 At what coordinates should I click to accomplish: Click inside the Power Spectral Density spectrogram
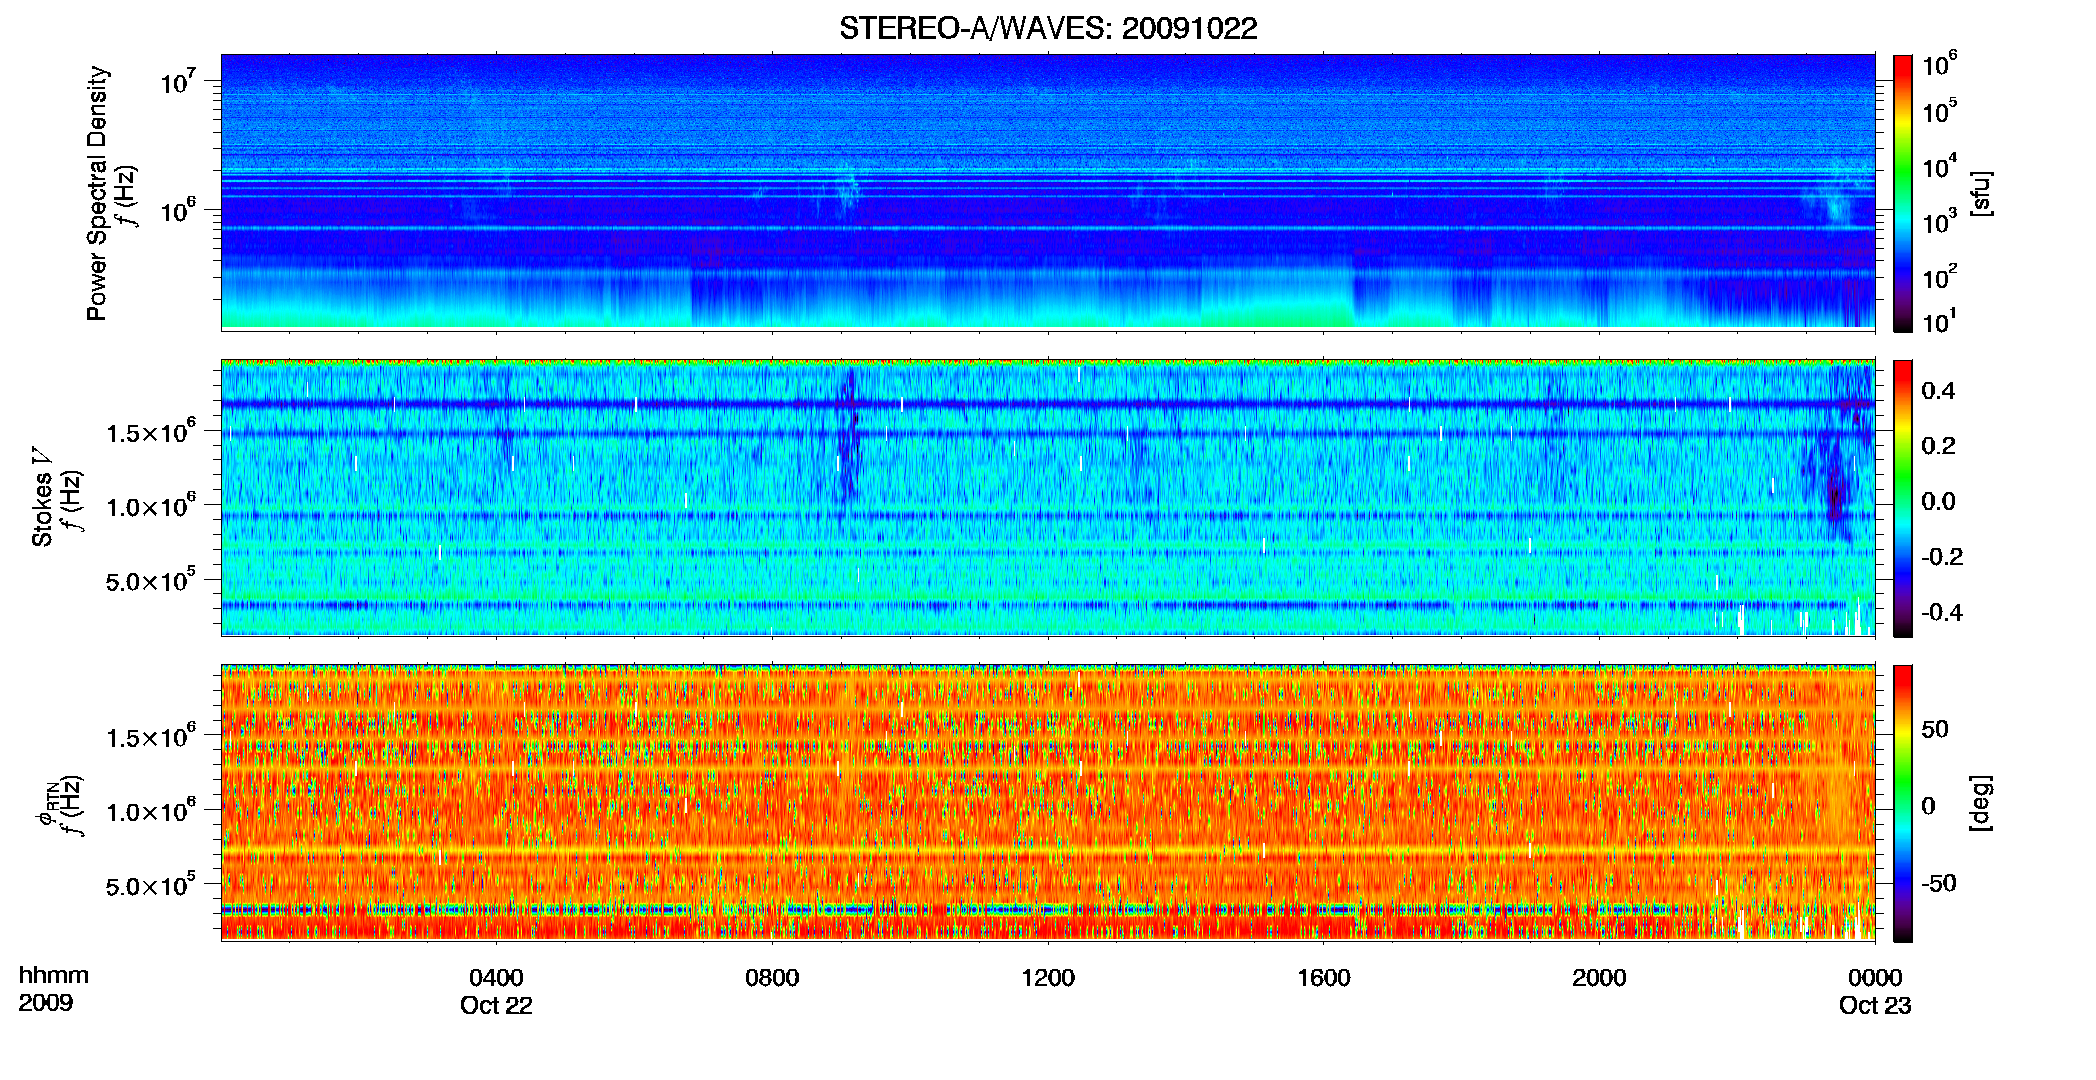(x=1048, y=192)
